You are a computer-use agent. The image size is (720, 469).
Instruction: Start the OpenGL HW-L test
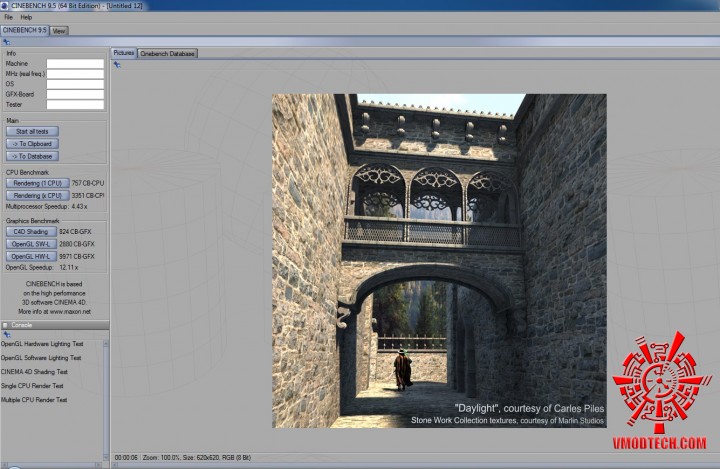(x=31, y=257)
